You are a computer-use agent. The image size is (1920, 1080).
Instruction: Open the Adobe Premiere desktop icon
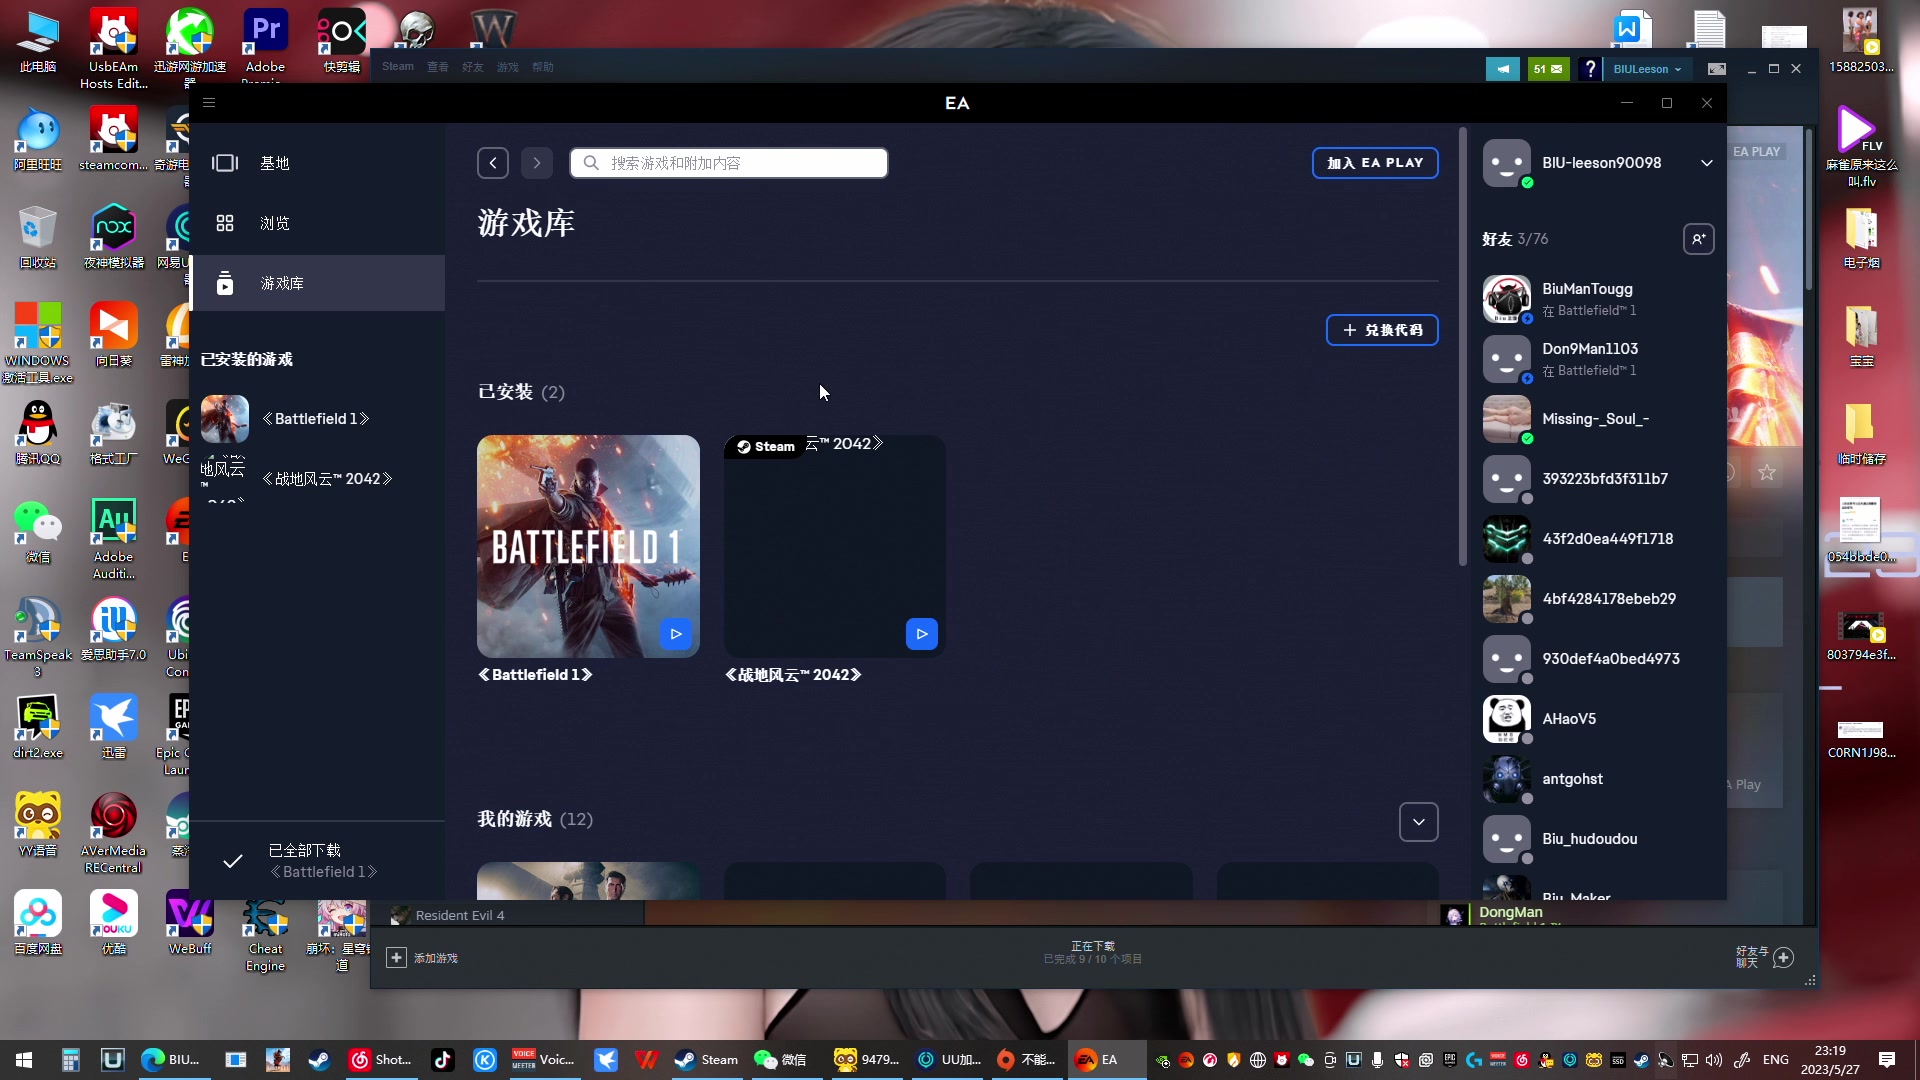(x=266, y=46)
